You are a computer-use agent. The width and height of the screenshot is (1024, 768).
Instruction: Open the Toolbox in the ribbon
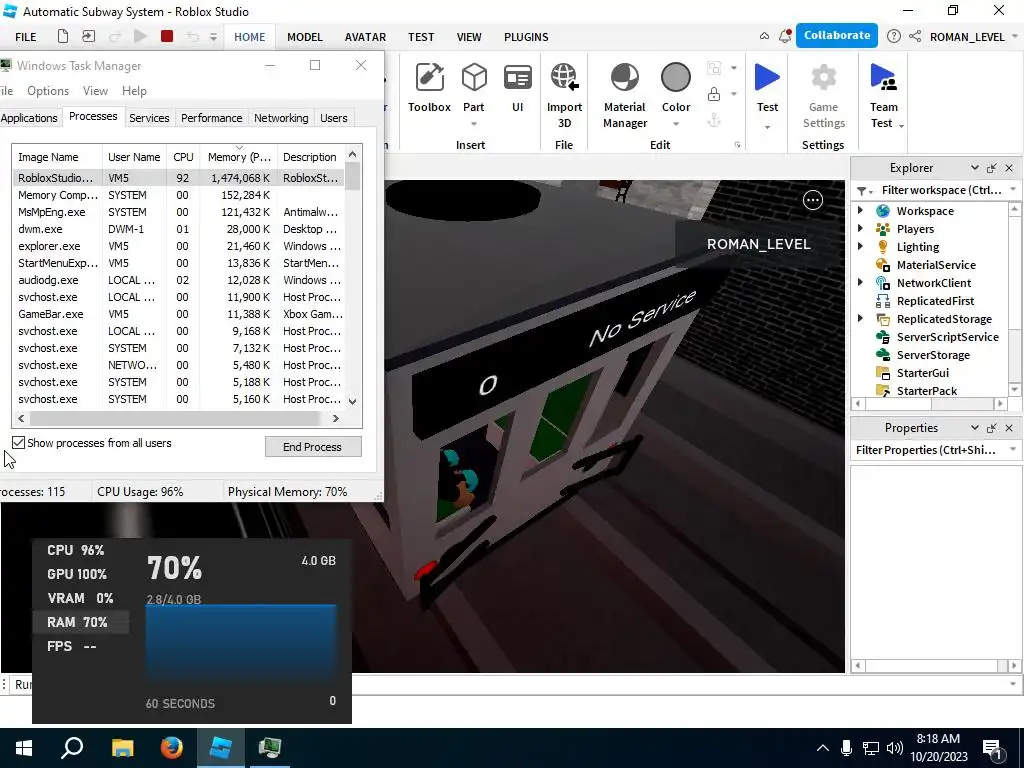[429, 88]
